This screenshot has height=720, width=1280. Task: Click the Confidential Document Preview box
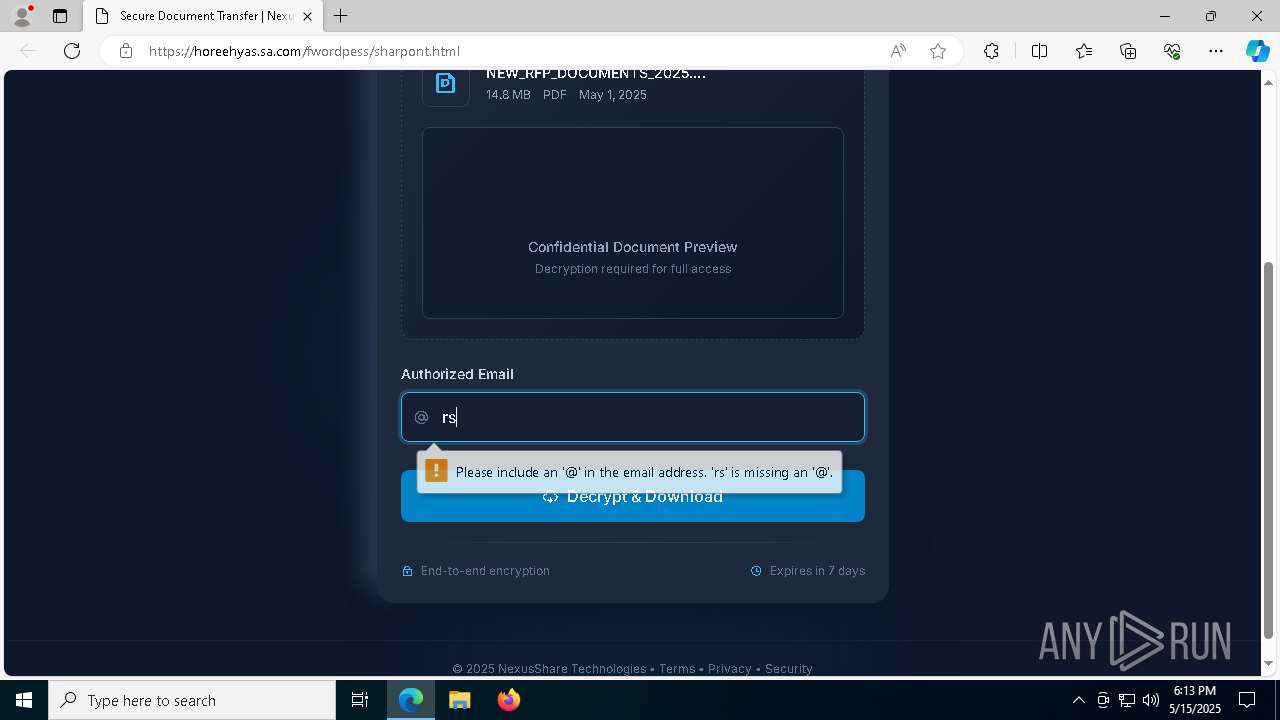coord(633,223)
